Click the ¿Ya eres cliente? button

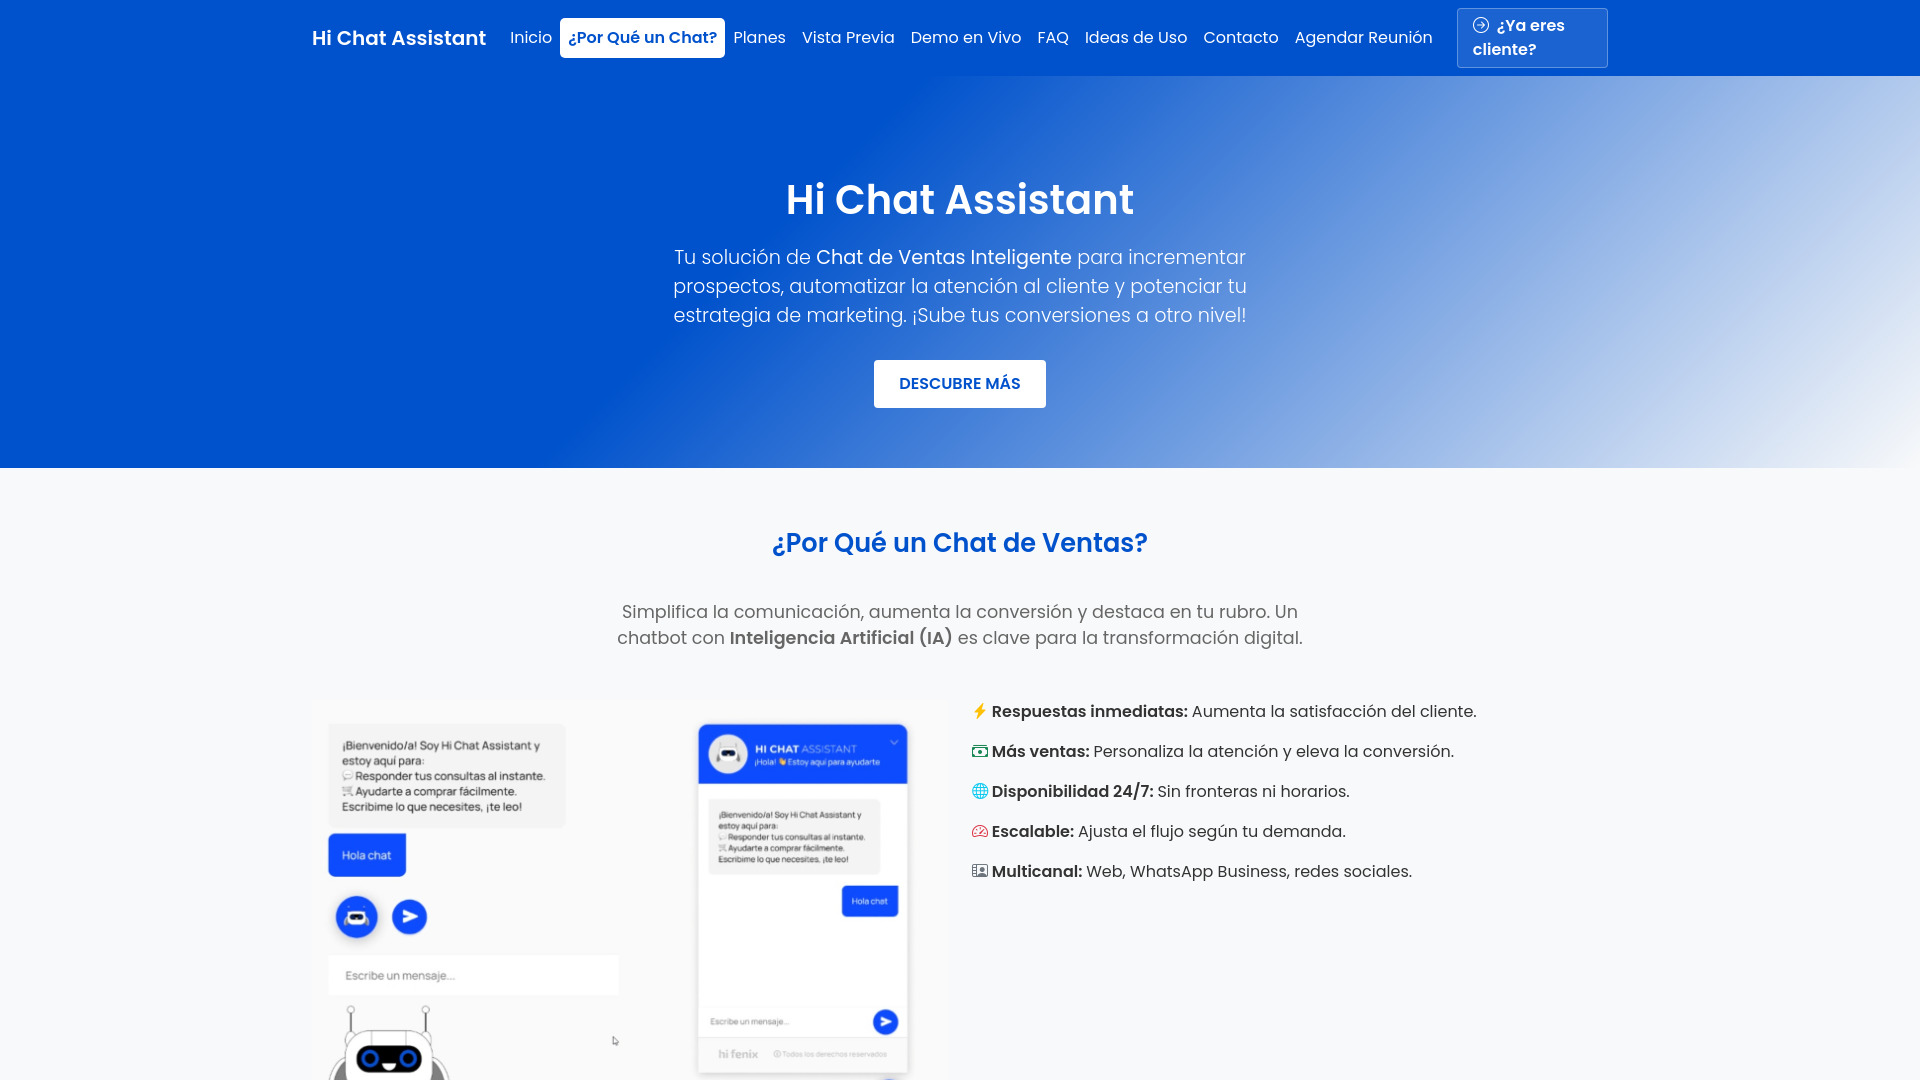[1532, 37]
